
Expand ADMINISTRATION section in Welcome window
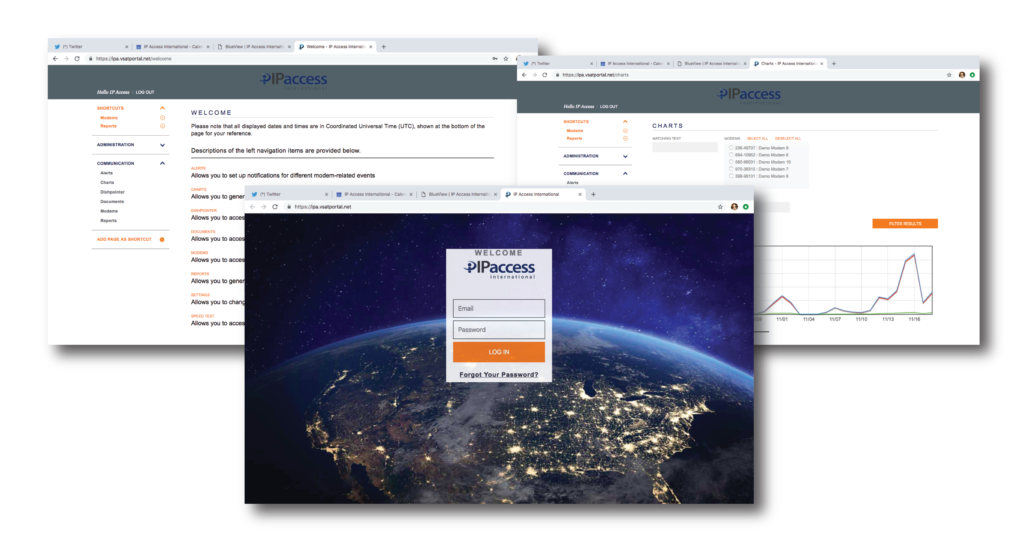pyautogui.click(x=162, y=145)
